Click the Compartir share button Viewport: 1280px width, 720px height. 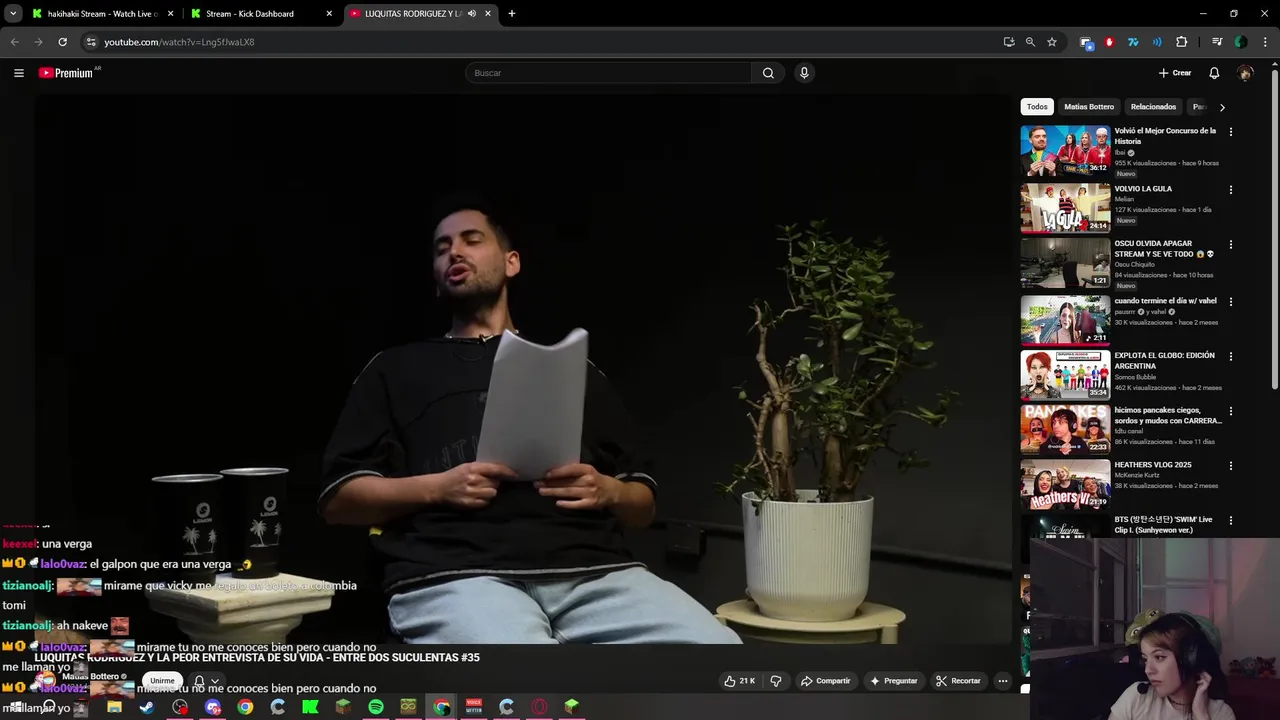pos(826,681)
